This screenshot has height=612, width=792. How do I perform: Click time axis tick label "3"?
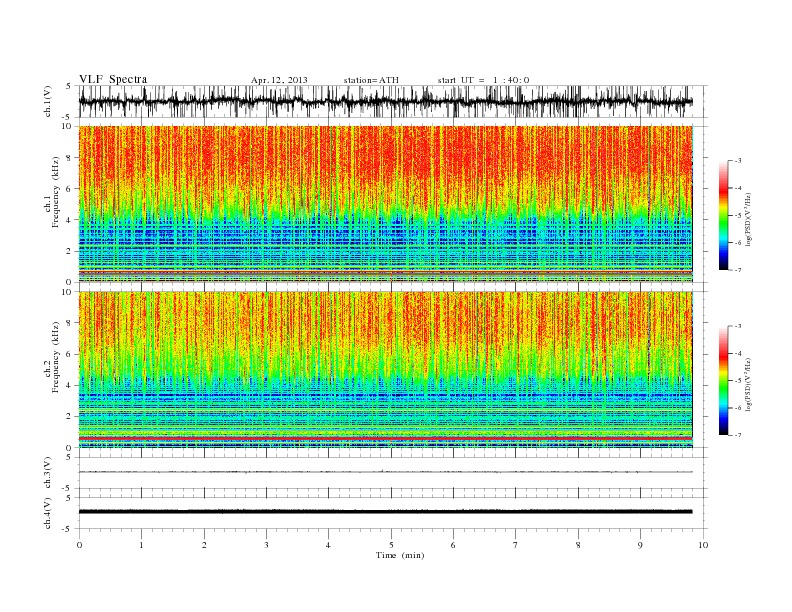click(266, 545)
